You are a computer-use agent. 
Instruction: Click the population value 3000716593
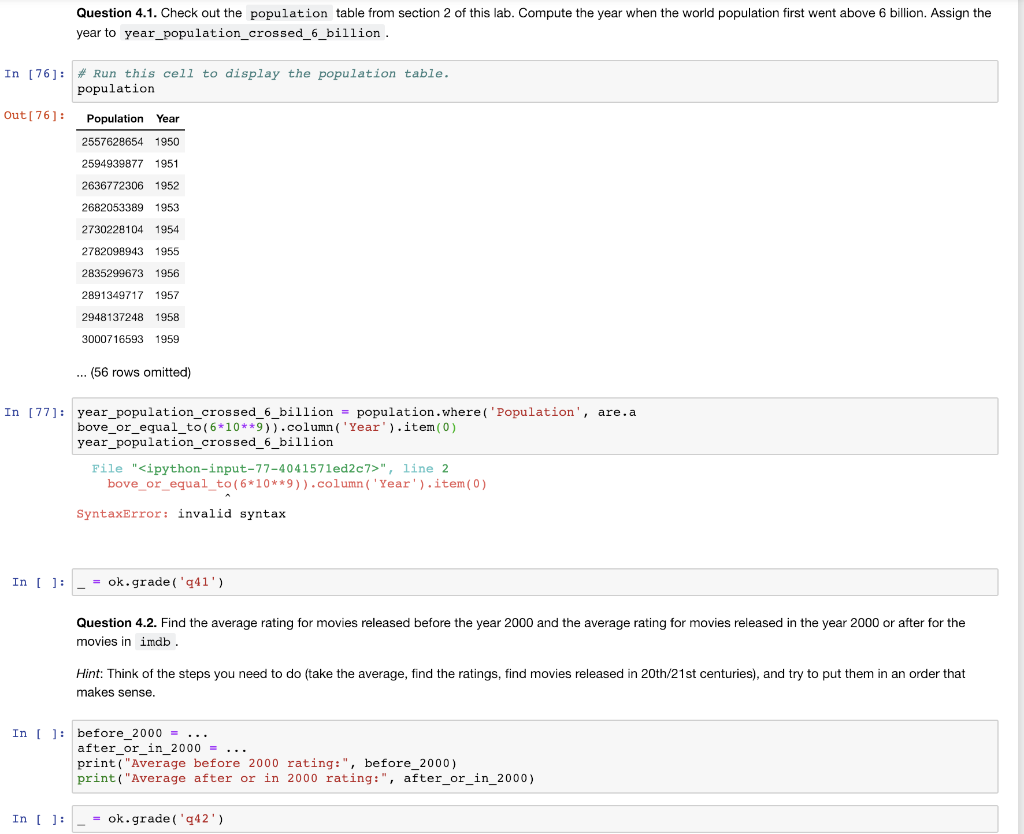pyautogui.click(x=114, y=339)
